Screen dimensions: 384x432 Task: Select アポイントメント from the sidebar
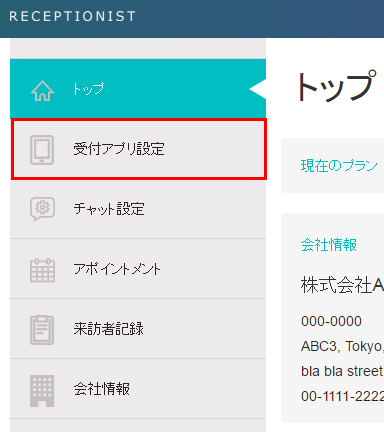tap(138, 269)
